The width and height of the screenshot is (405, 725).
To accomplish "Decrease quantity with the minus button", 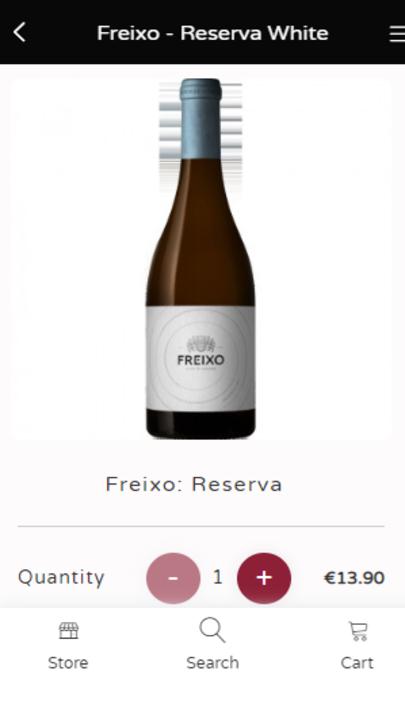I will tap(173, 578).
